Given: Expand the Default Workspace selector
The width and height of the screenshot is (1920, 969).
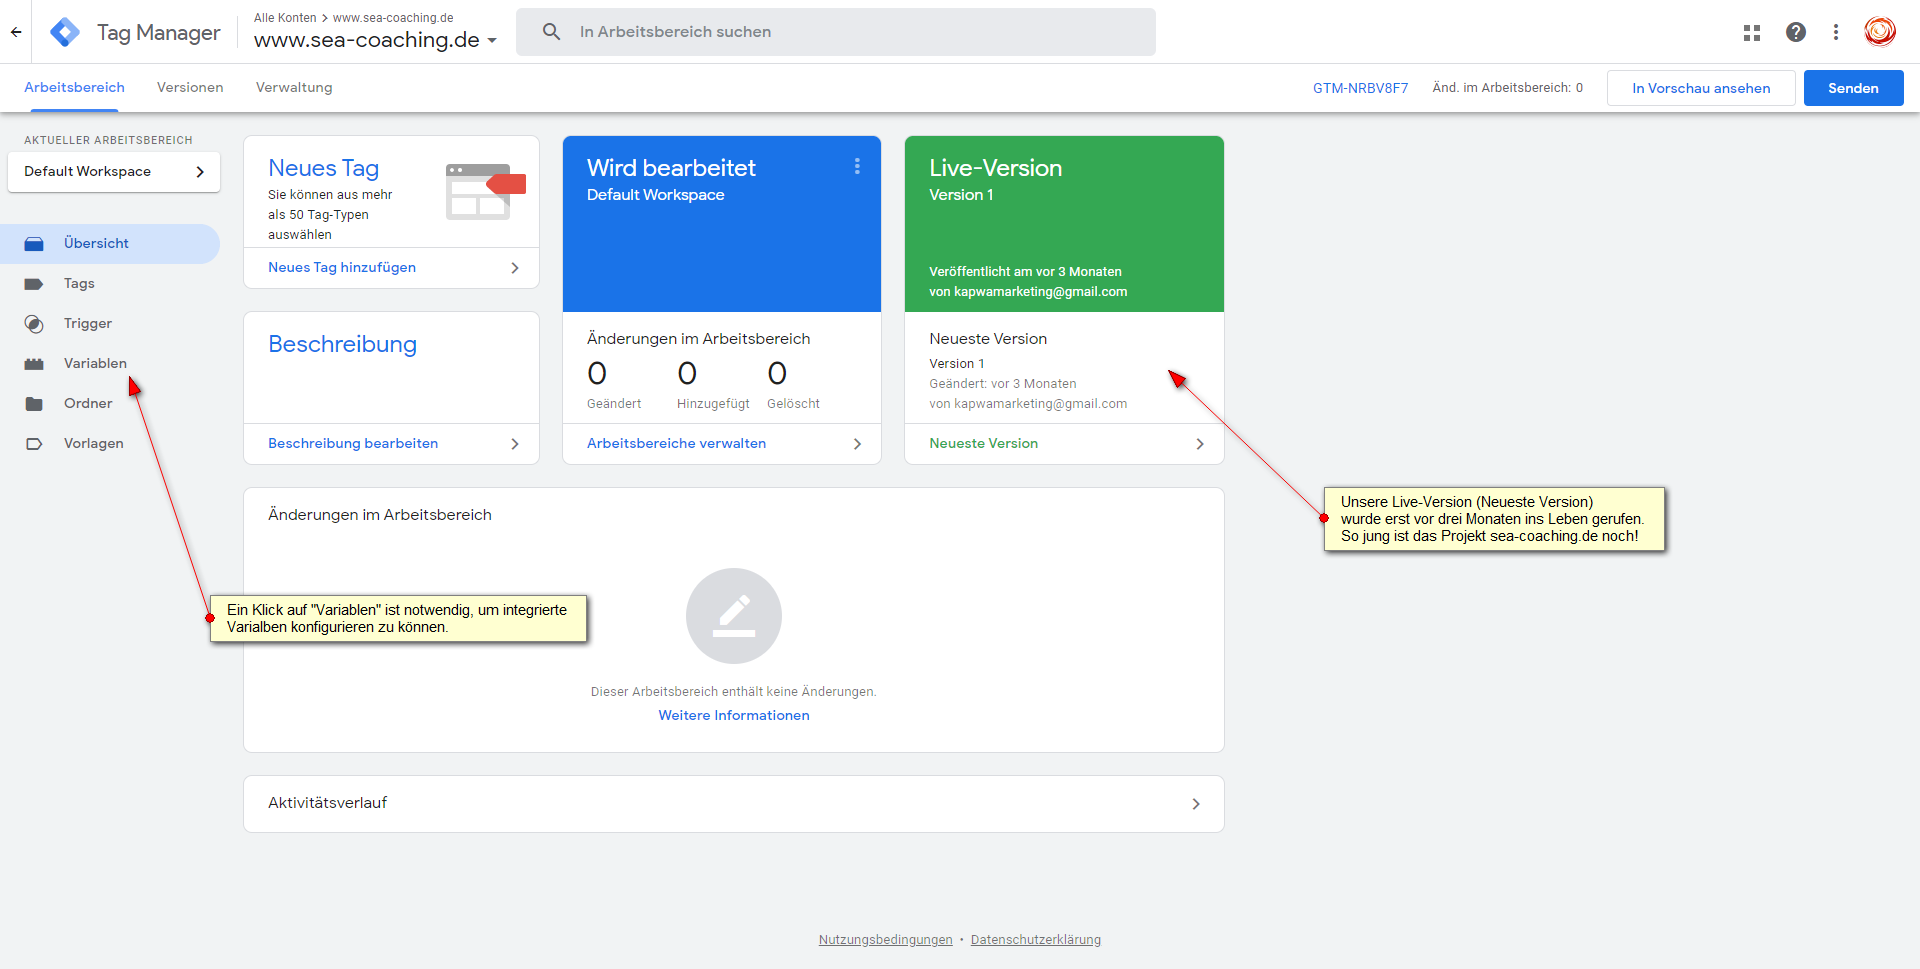Looking at the screenshot, I should pos(114,172).
